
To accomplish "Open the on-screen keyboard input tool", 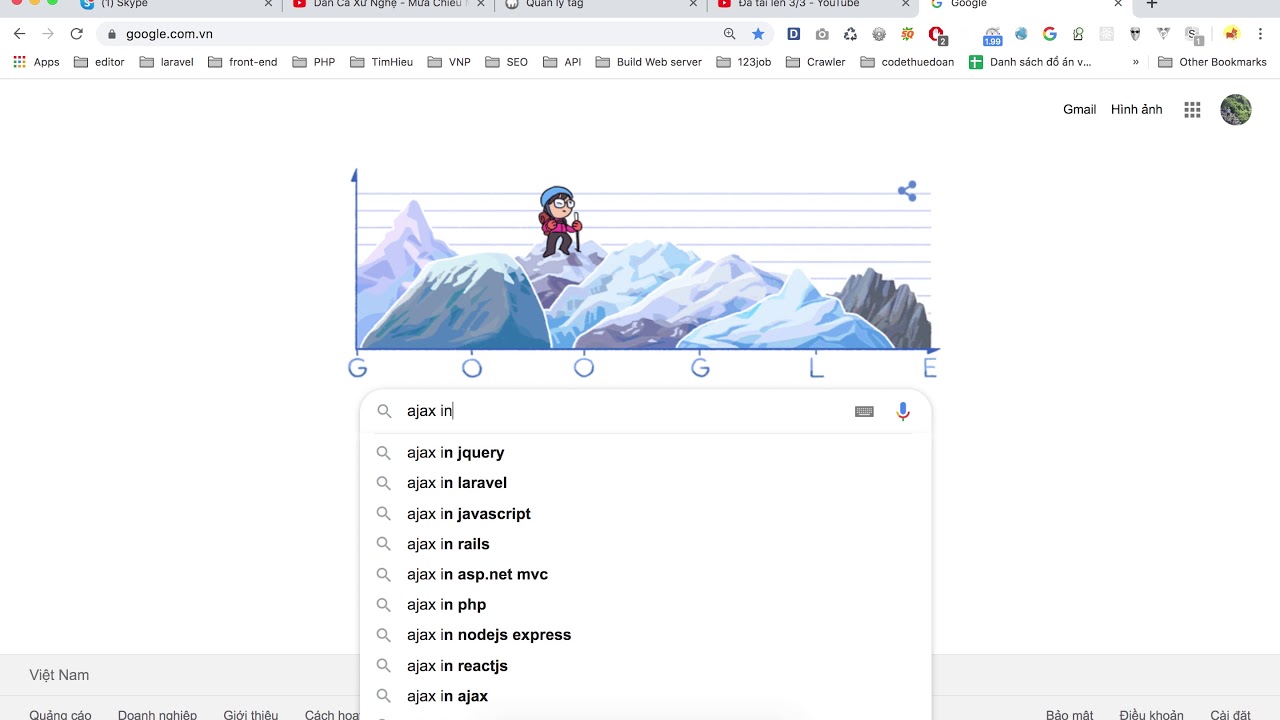I will (865, 411).
